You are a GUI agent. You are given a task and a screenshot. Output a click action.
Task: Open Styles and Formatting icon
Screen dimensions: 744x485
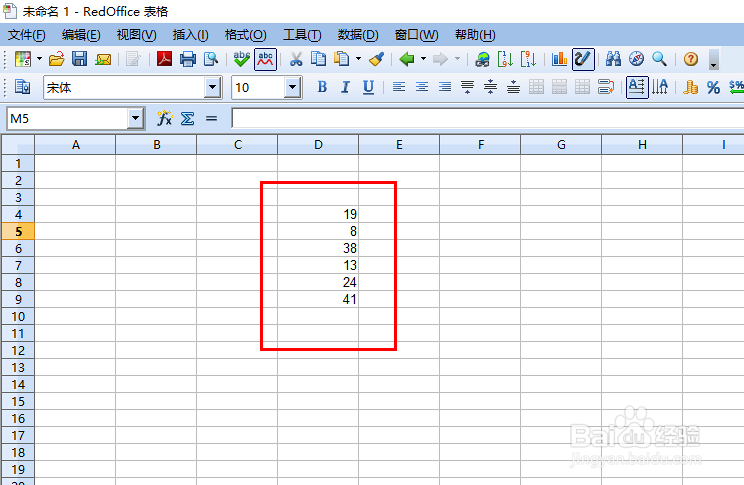pos(22,87)
